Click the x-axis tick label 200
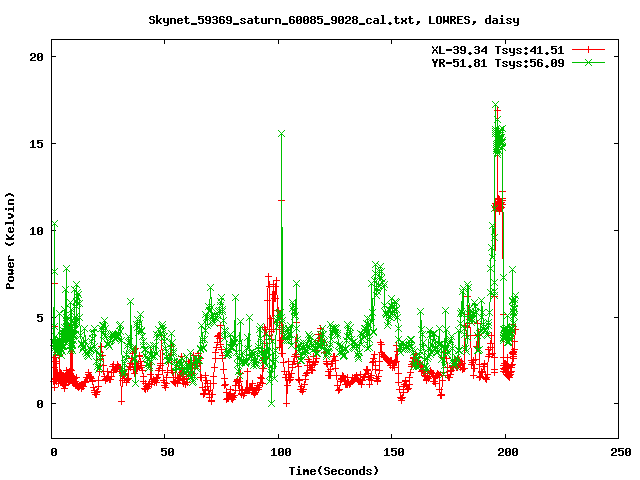This screenshot has height=480, width=640. (x=507, y=452)
